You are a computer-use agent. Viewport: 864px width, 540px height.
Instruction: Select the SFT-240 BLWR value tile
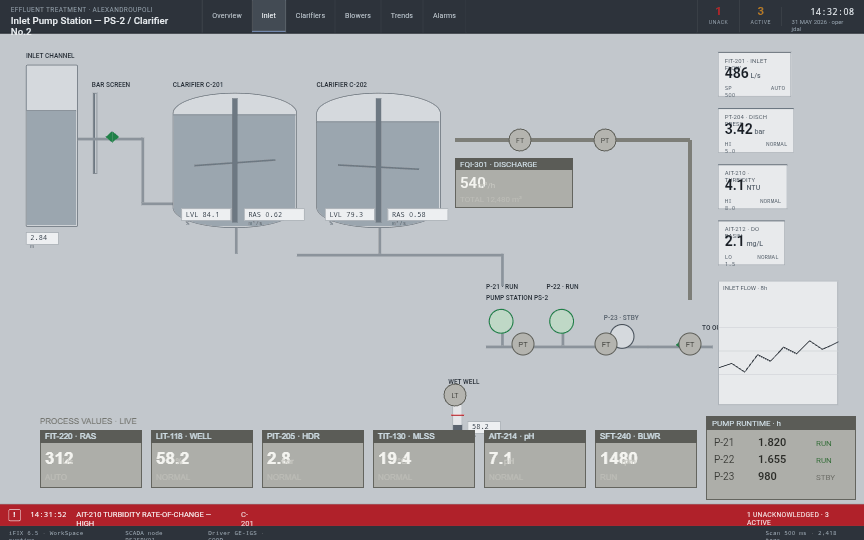[646, 459]
